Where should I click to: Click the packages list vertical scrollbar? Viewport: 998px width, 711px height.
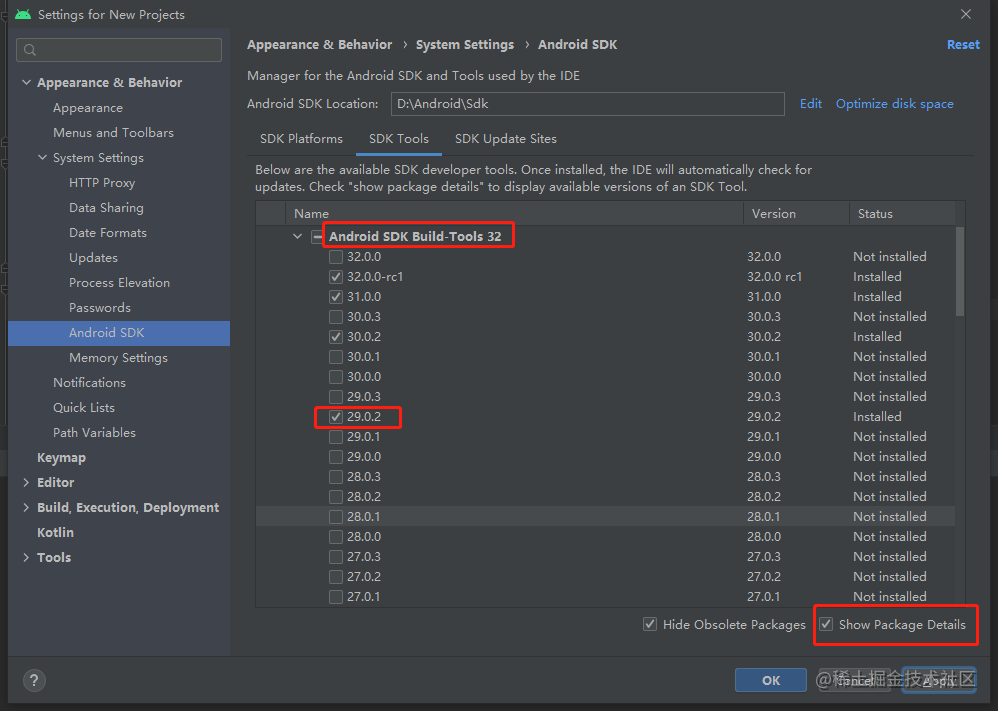click(960, 272)
